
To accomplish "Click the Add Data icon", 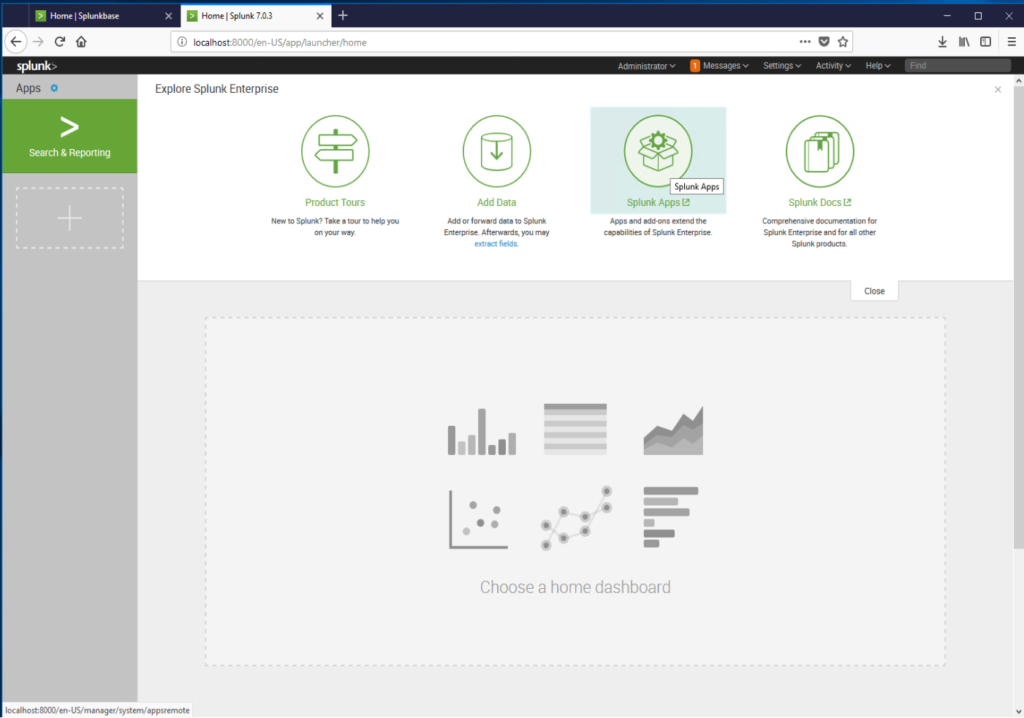I will tap(496, 150).
